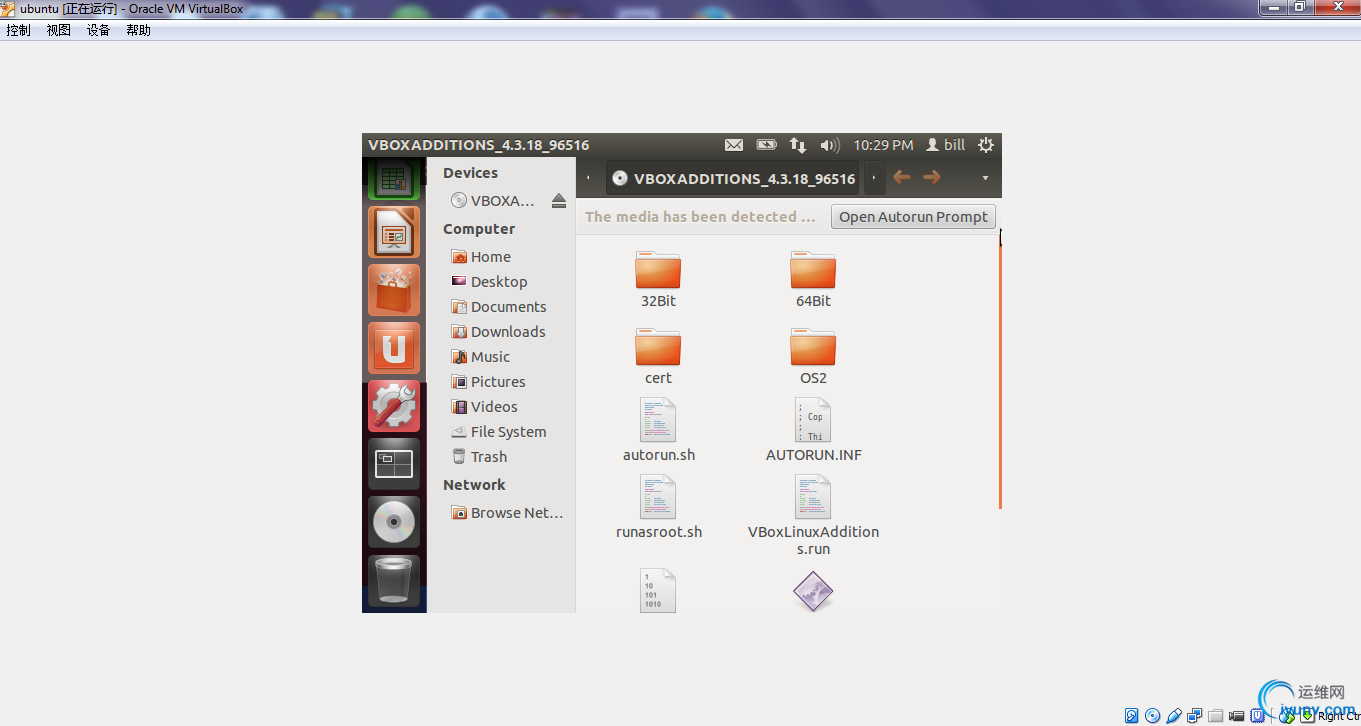Click the Open Autorun Prompt button

(x=913, y=217)
